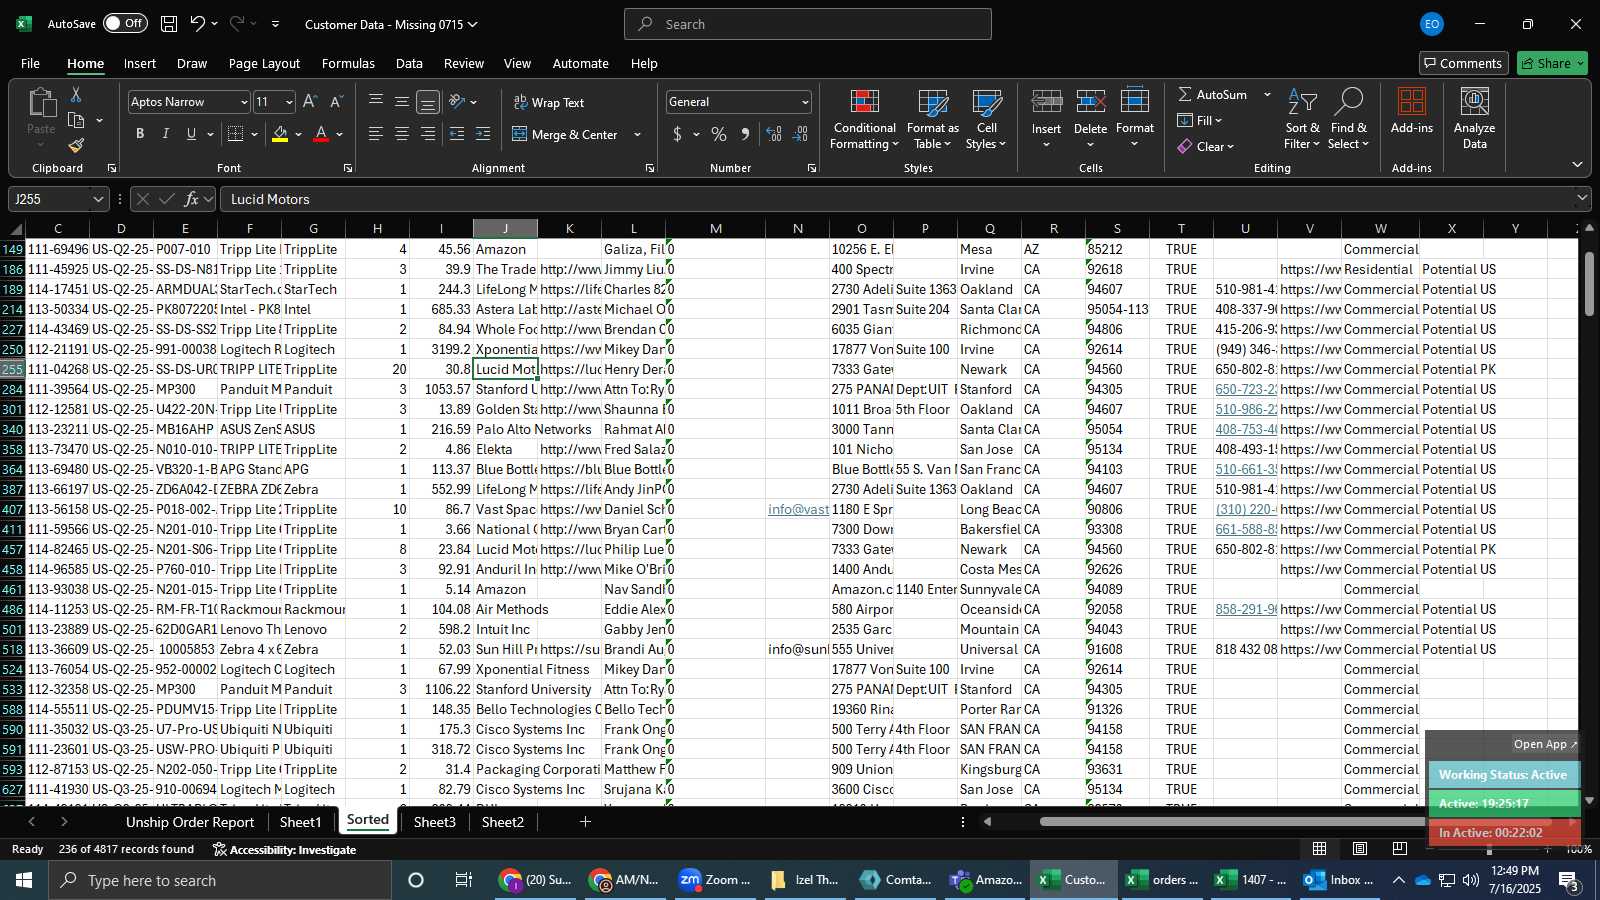Click the Increase Indent icon
The image size is (1600, 900).
[483, 134]
